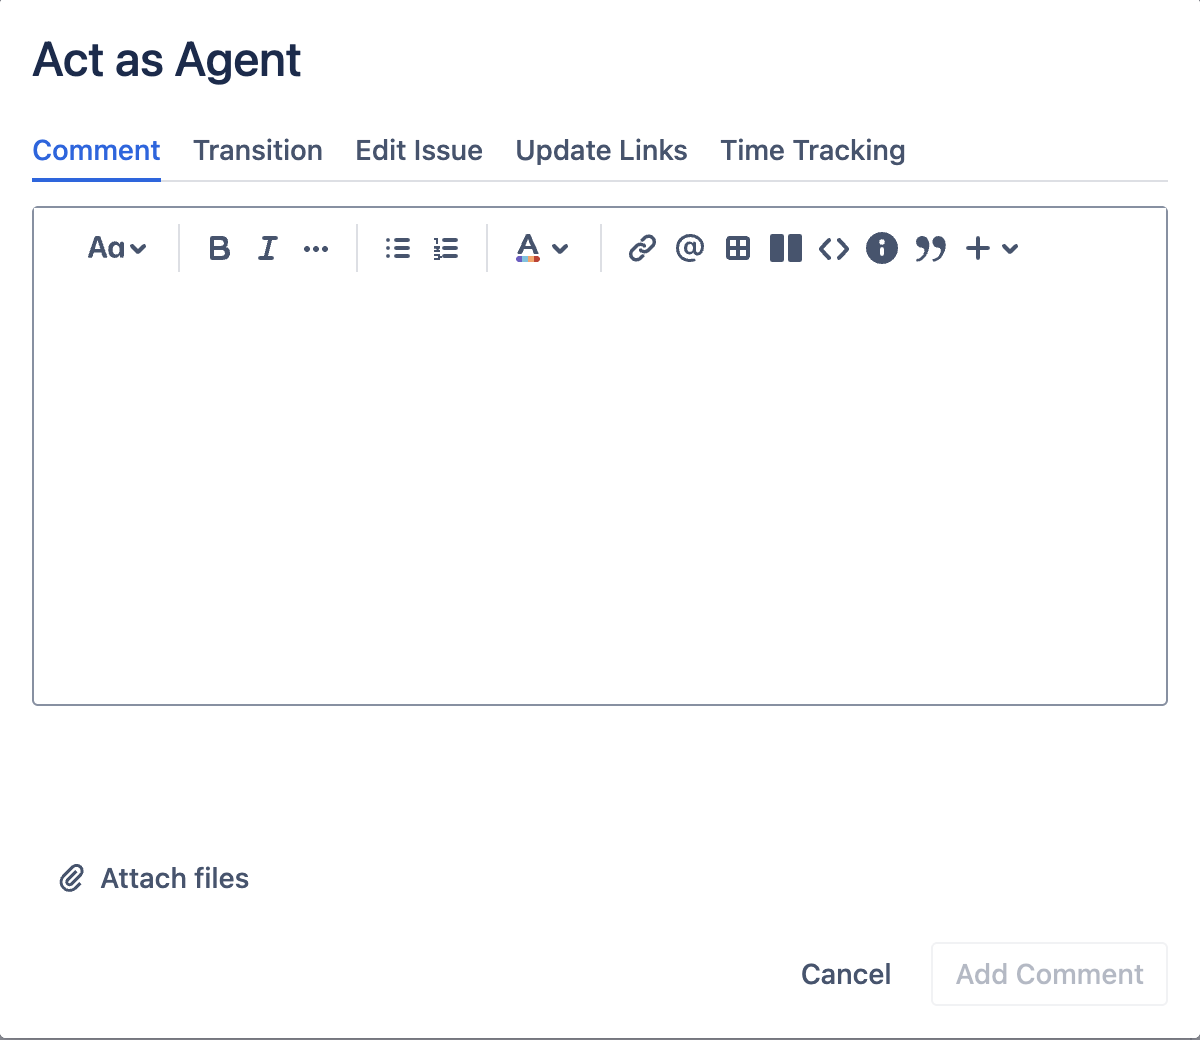Toggle bold formatting
The width and height of the screenshot is (1200, 1040).
pos(219,248)
